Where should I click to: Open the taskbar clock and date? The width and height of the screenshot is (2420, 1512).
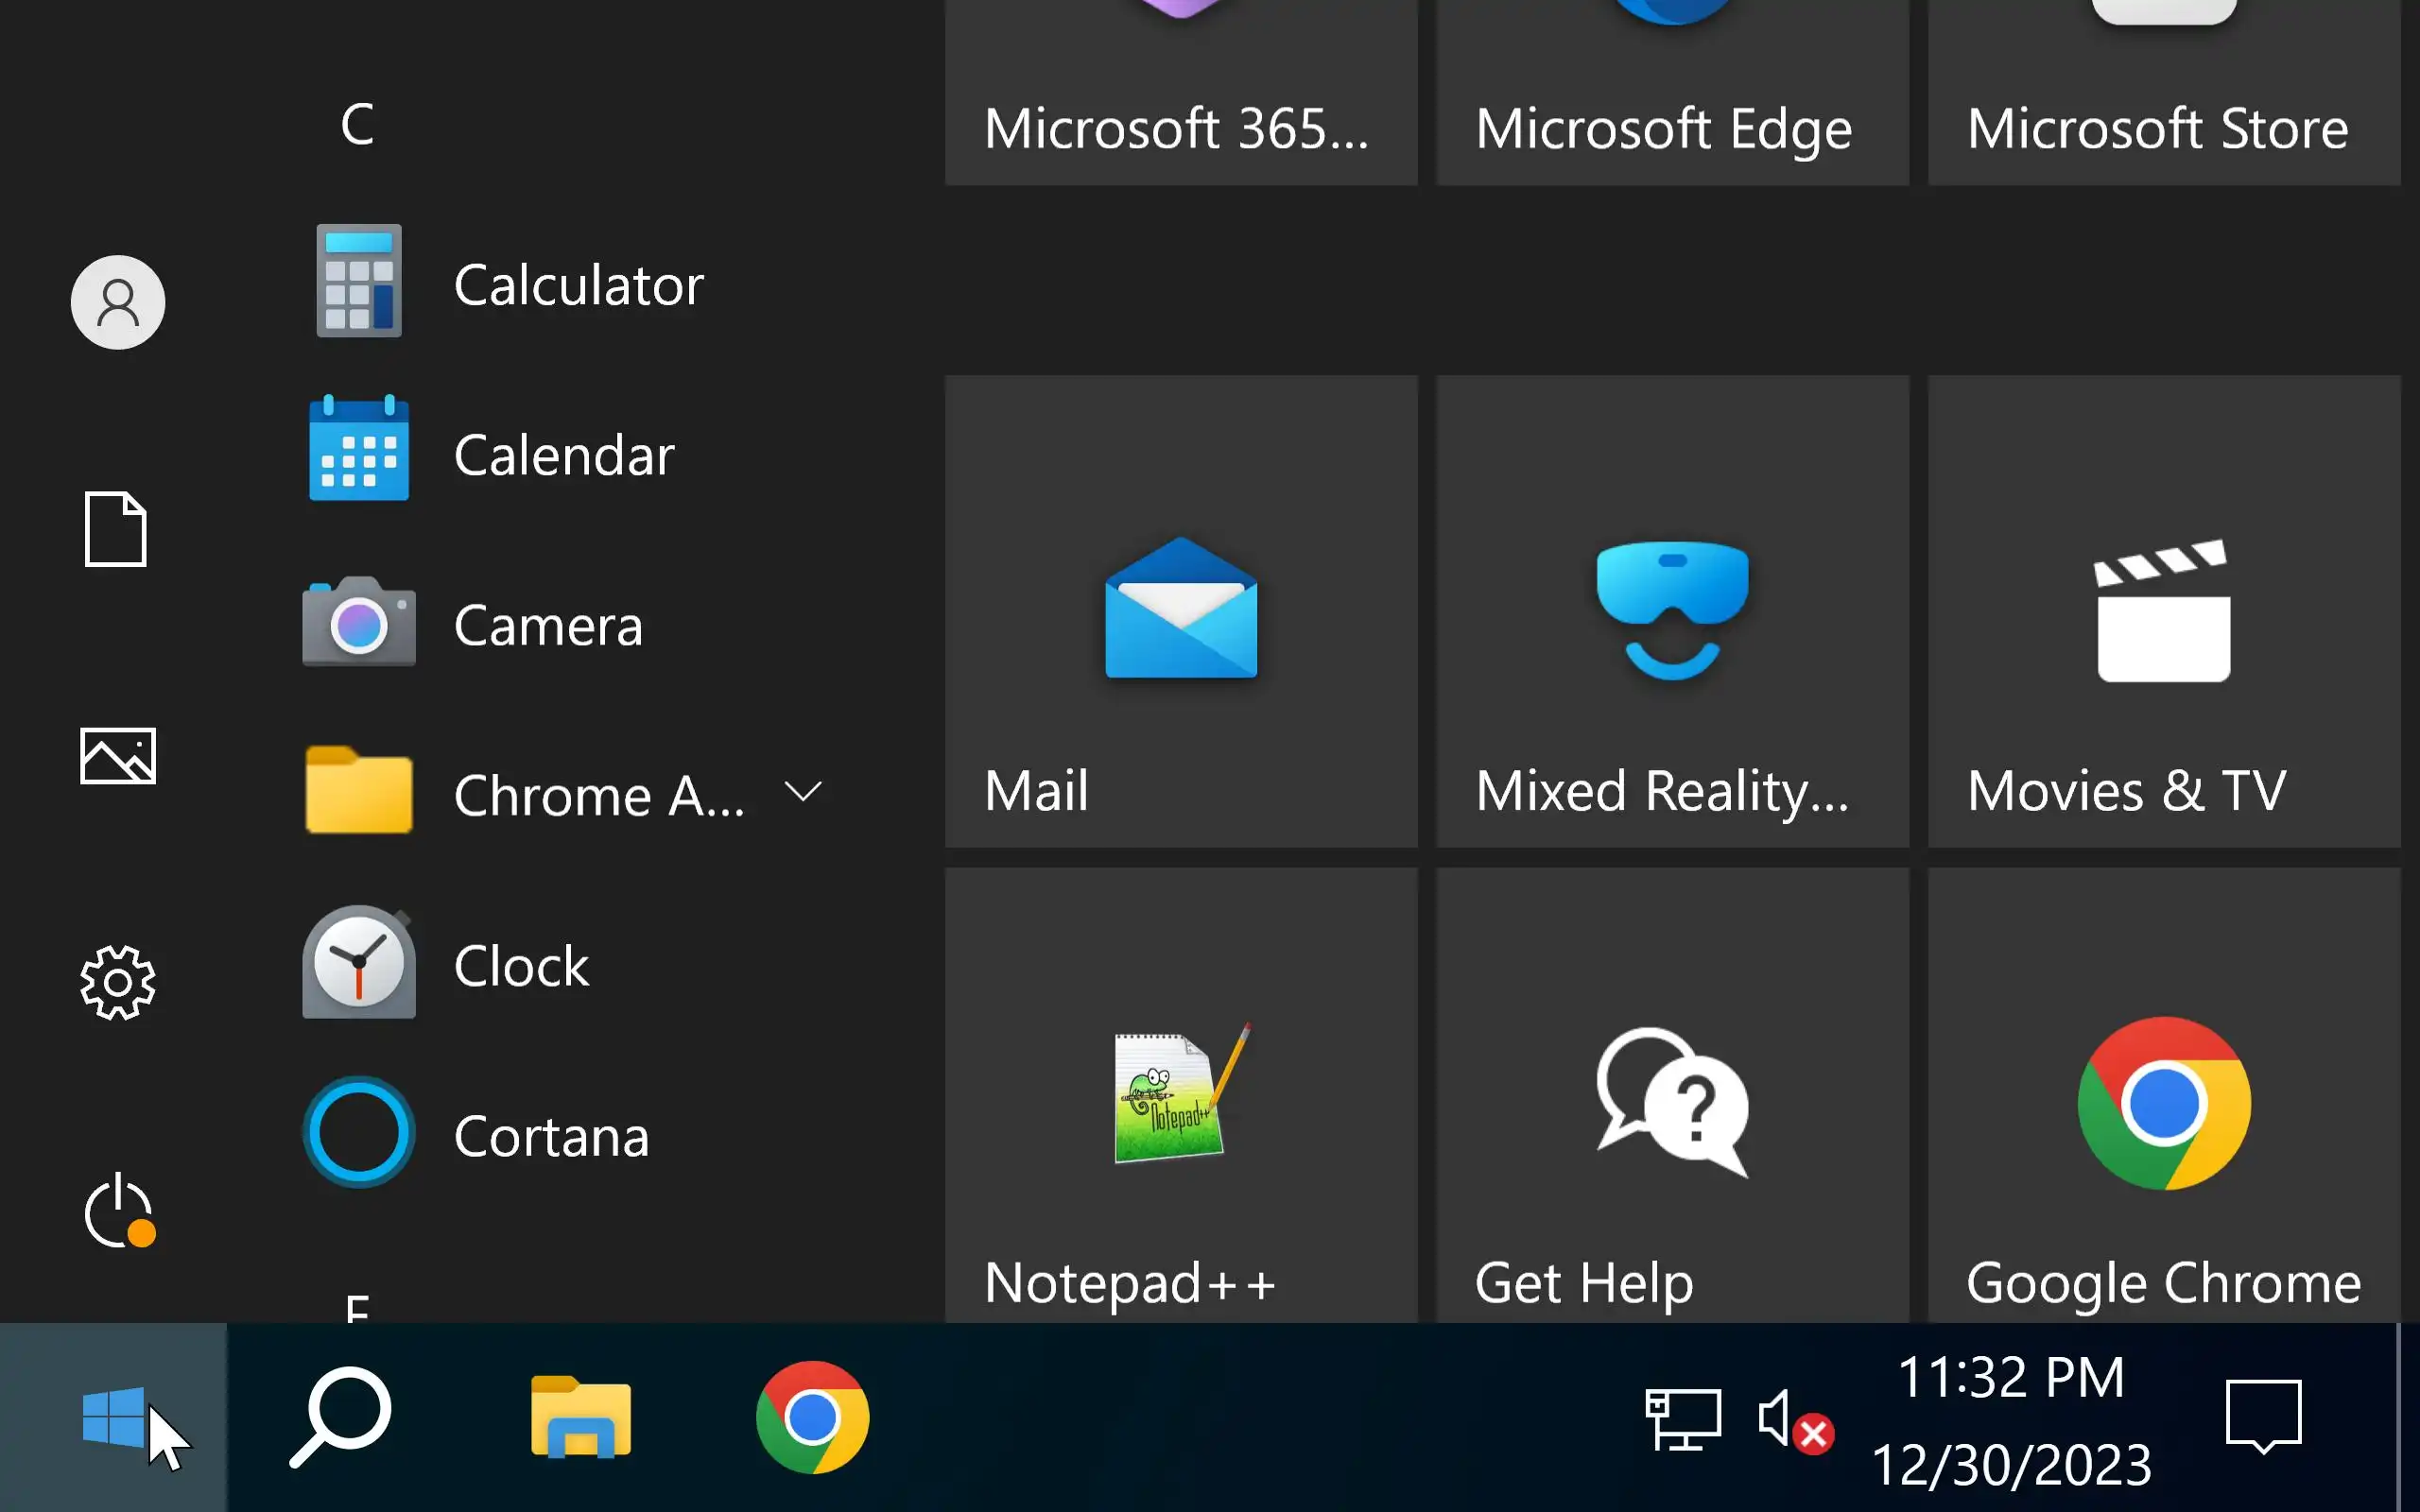(x=2011, y=1419)
